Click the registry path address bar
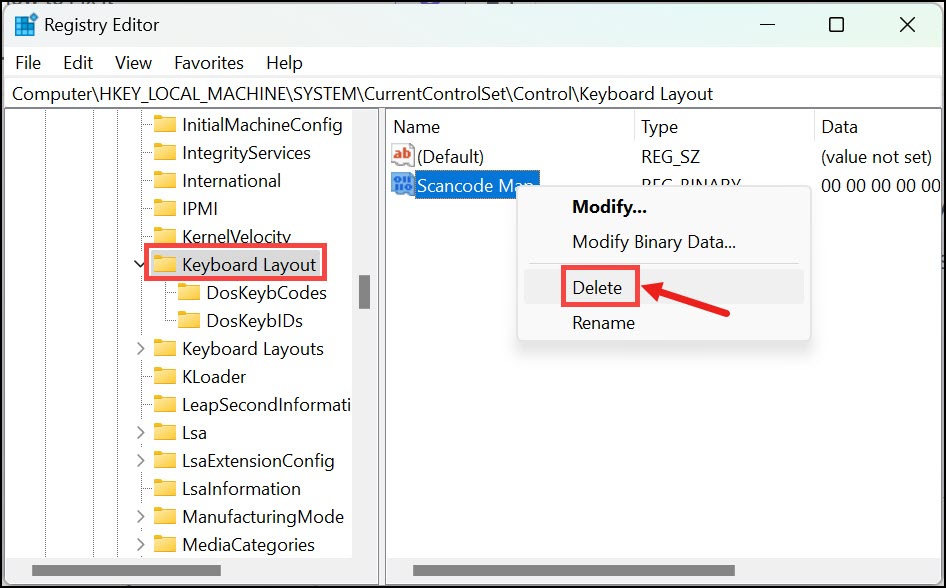This screenshot has height=588, width=946. 473,93
